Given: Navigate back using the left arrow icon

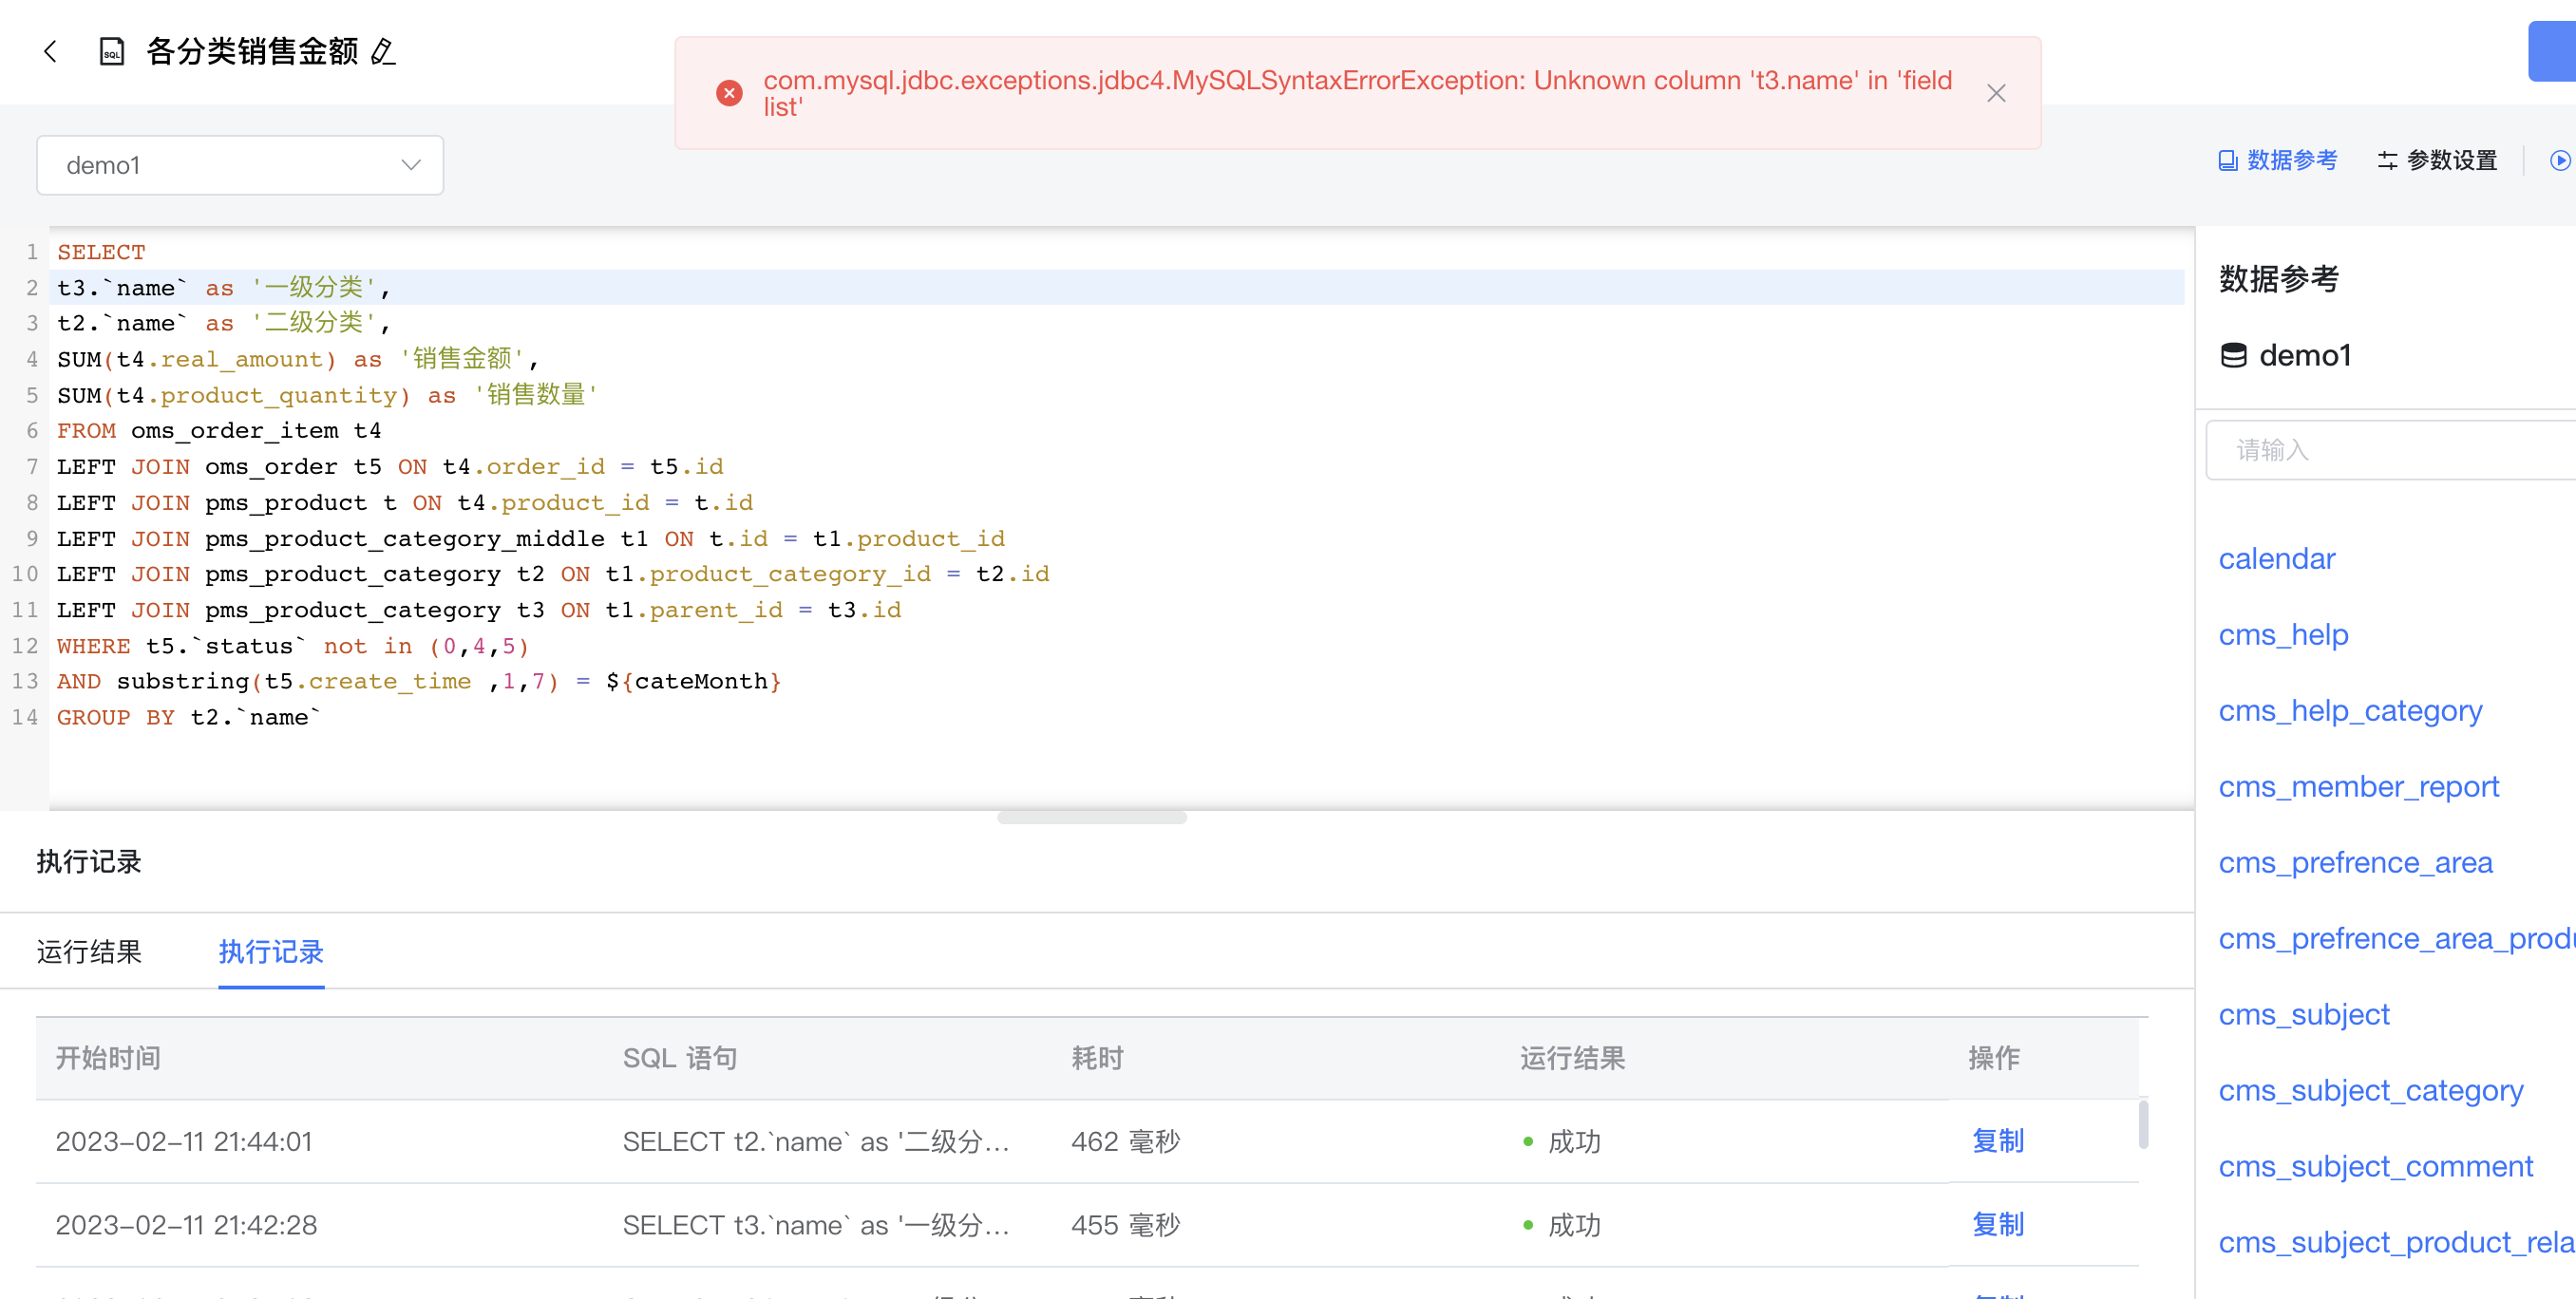Looking at the screenshot, I should pyautogui.click(x=49, y=51).
